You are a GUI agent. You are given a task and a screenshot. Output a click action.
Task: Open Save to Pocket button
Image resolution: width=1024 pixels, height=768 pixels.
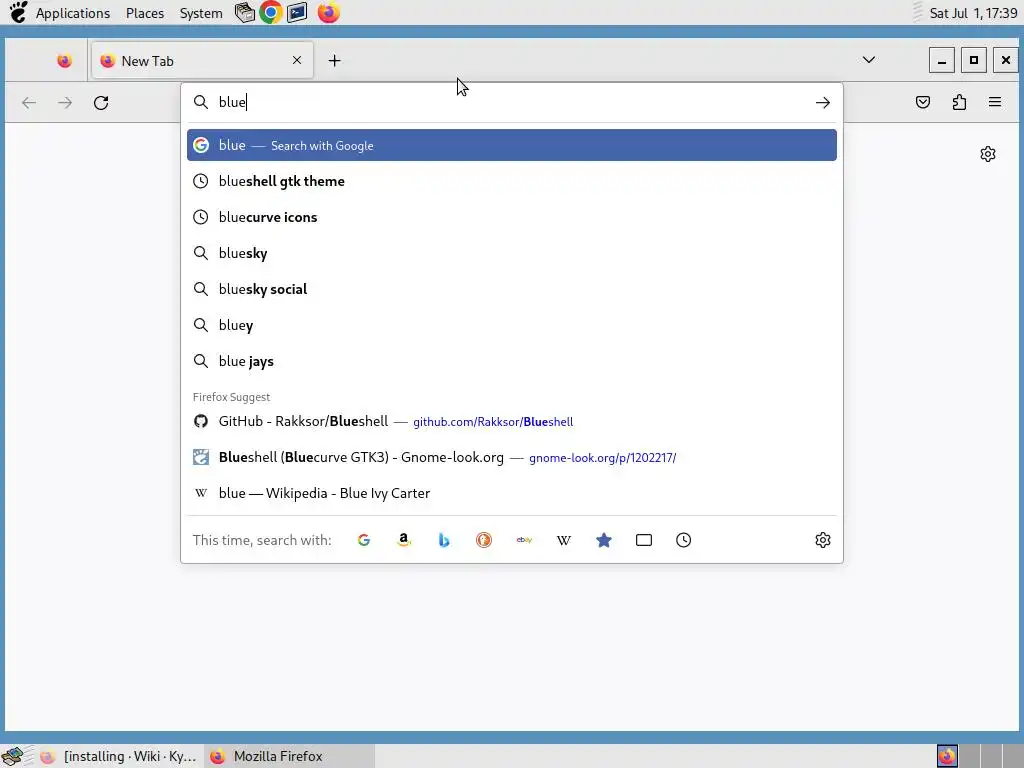(x=922, y=102)
